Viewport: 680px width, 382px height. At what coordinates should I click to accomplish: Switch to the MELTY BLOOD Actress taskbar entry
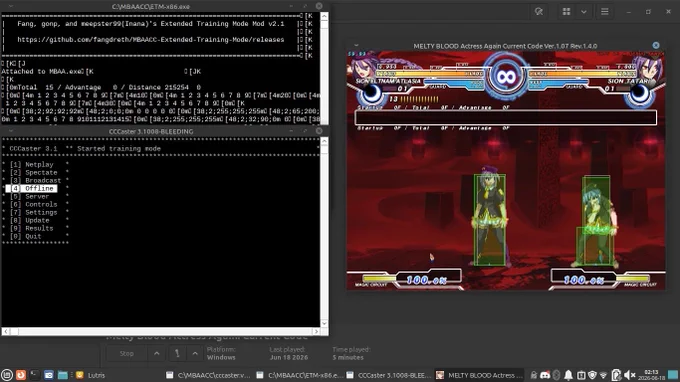[479, 375]
